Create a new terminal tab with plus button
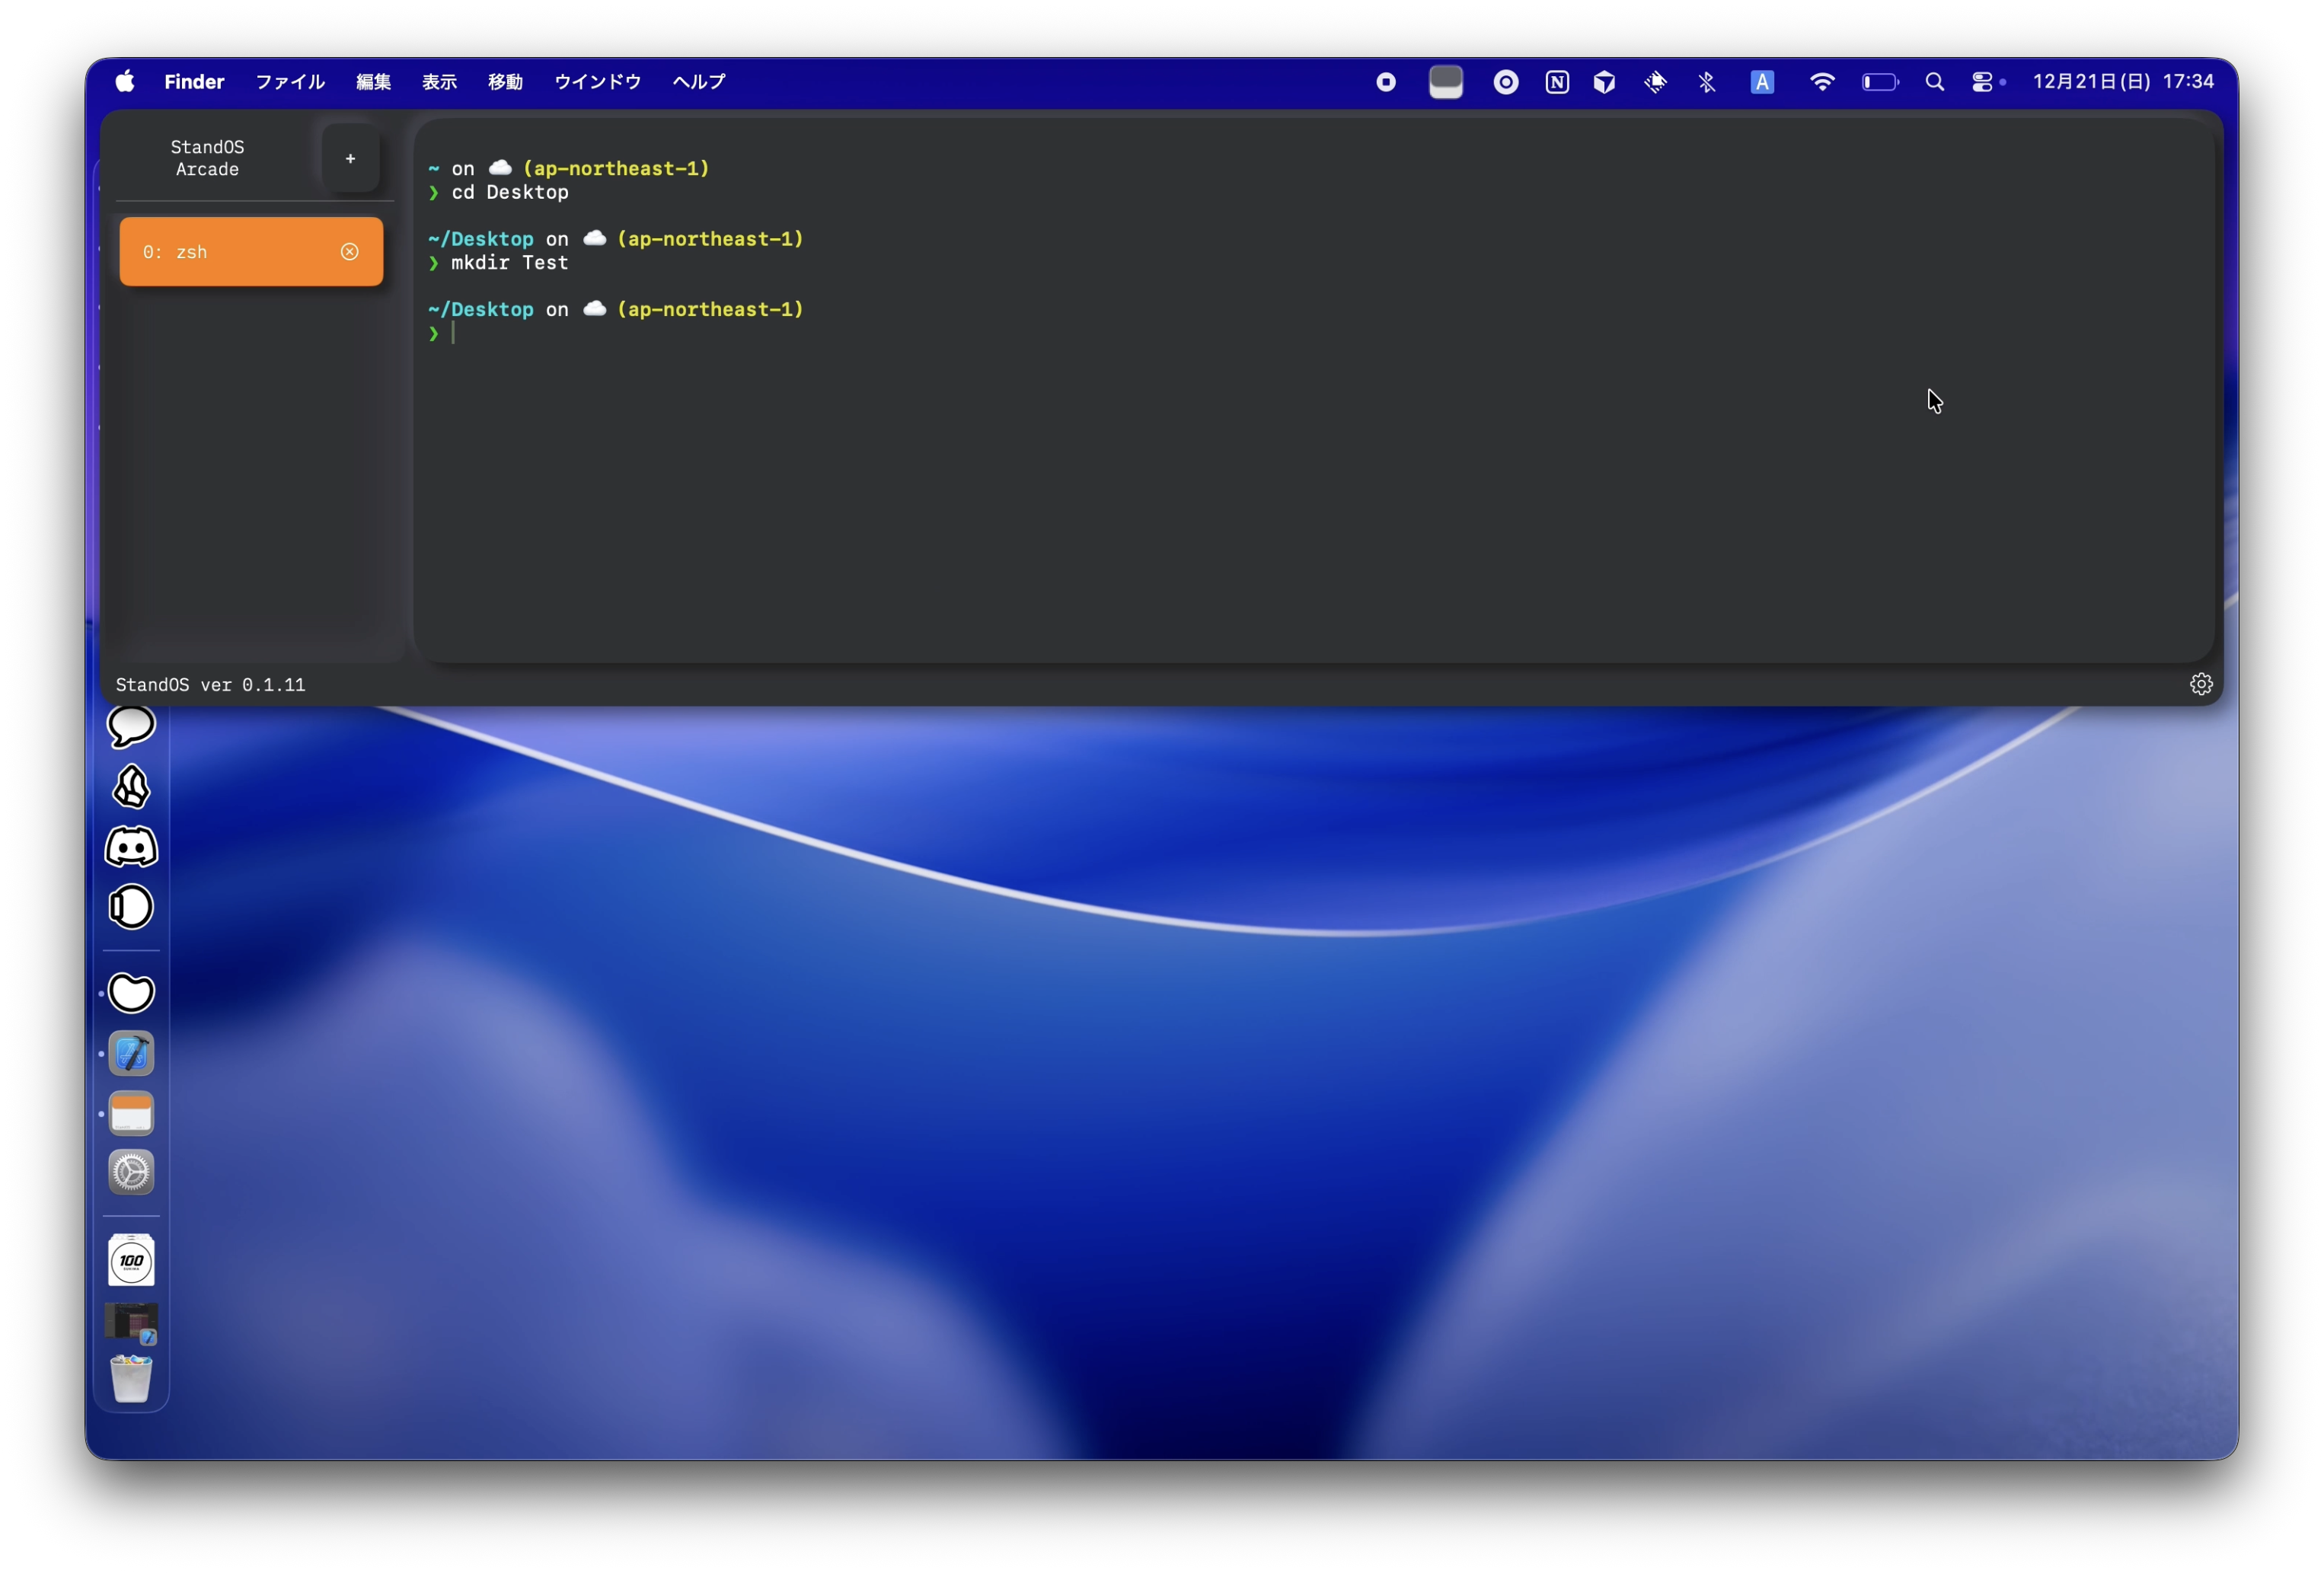2324x1573 pixels. pyautogui.click(x=350, y=159)
